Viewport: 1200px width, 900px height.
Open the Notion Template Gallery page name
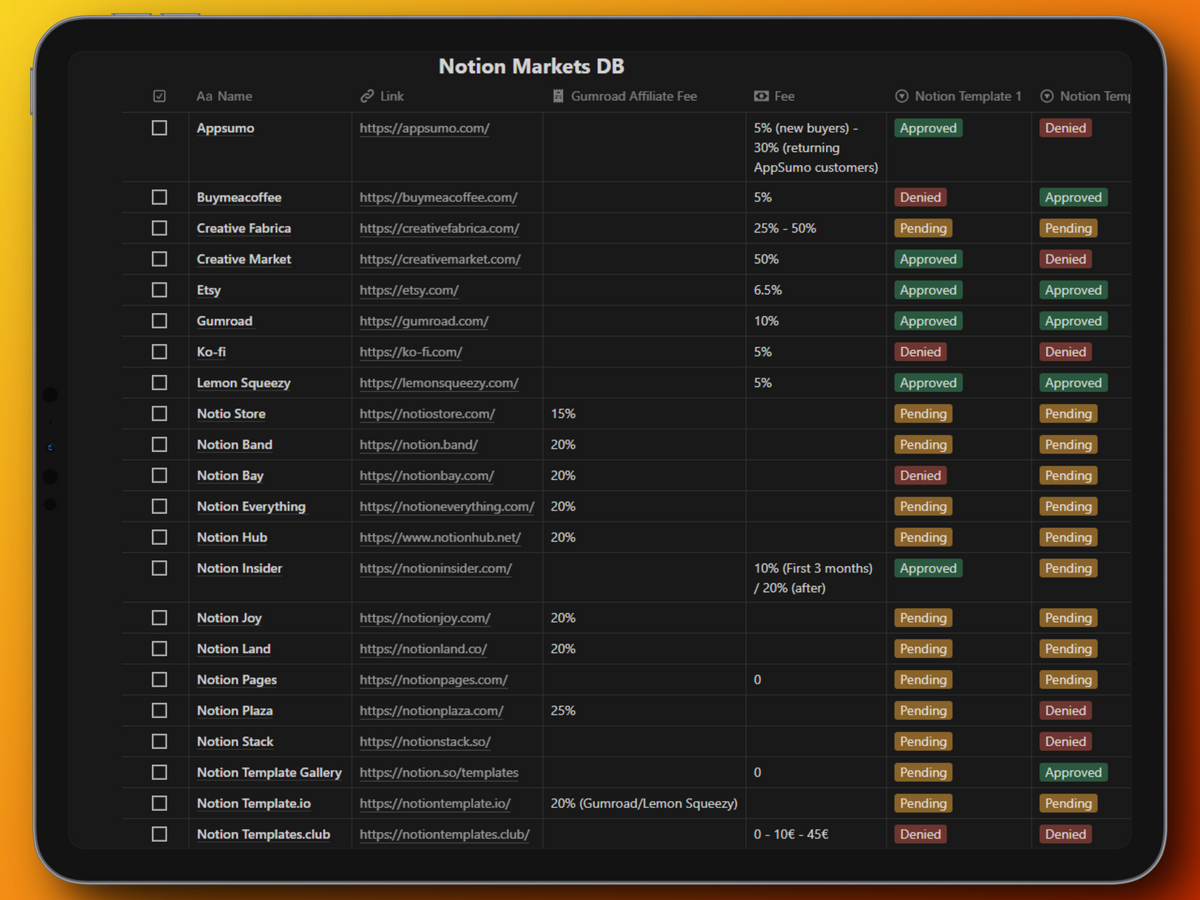[x=269, y=773]
